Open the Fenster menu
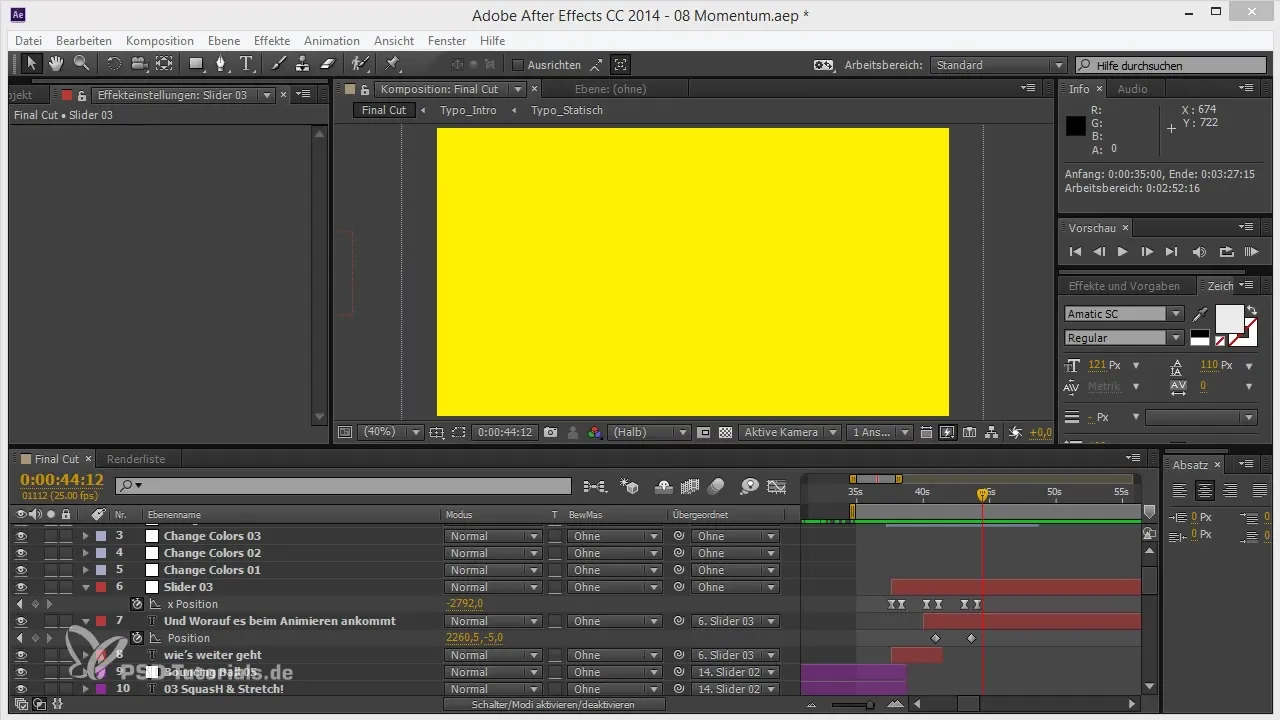Viewport: 1280px width, 720px height. [x=447, y=41]
